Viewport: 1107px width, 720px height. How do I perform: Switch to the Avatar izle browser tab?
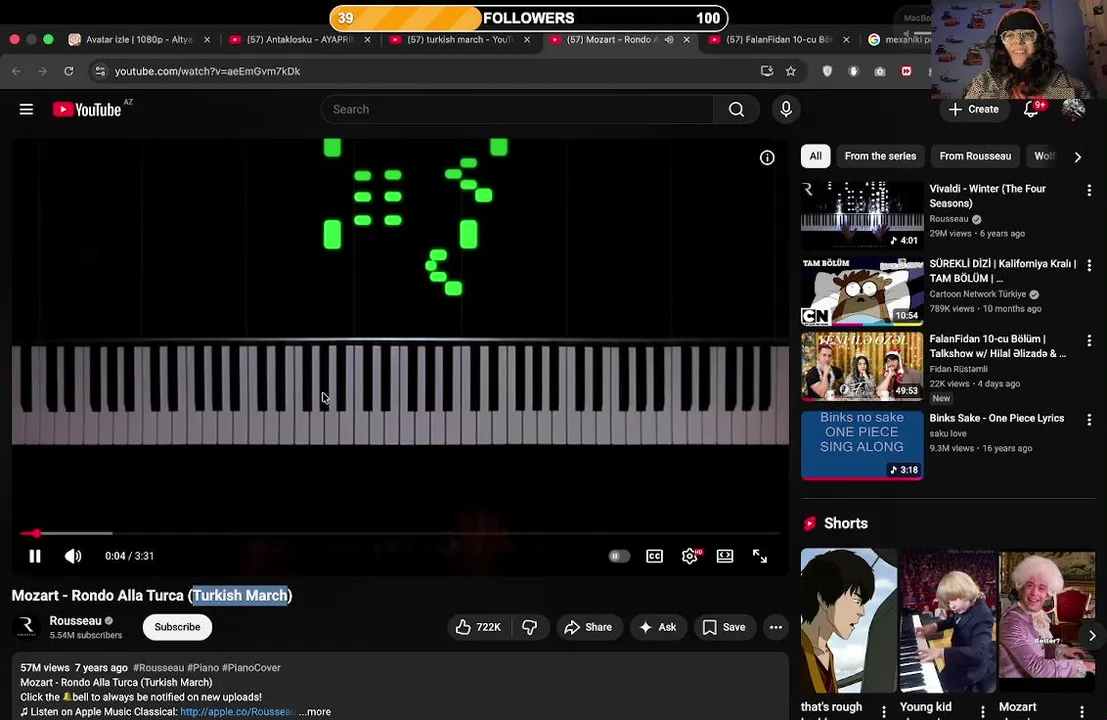(139, 40)
